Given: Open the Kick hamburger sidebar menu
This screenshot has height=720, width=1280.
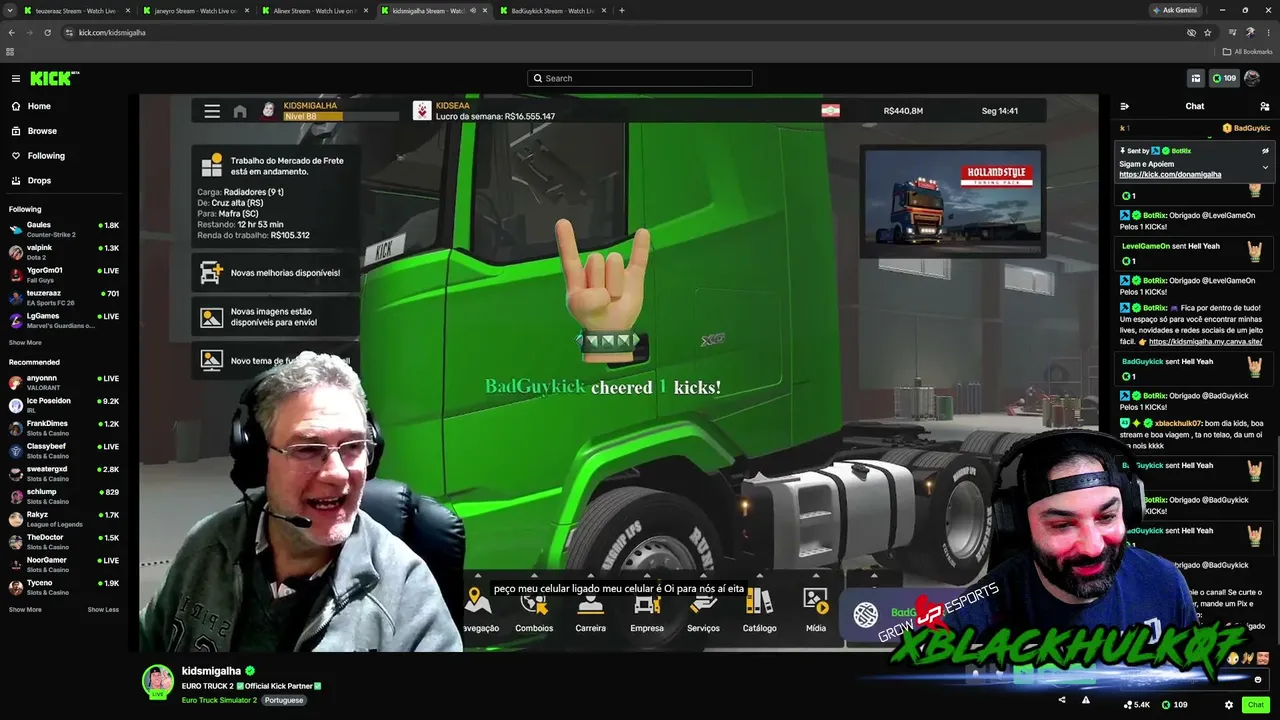Looking at the screenshot, I should click(16, 78).
